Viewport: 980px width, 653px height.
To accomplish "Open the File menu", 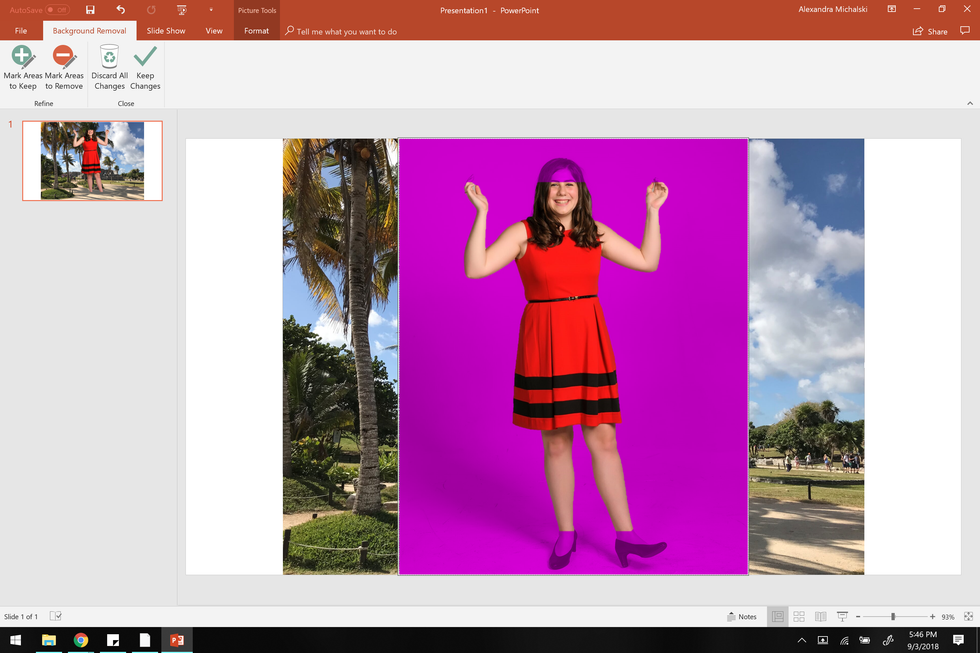I will 21,31.
